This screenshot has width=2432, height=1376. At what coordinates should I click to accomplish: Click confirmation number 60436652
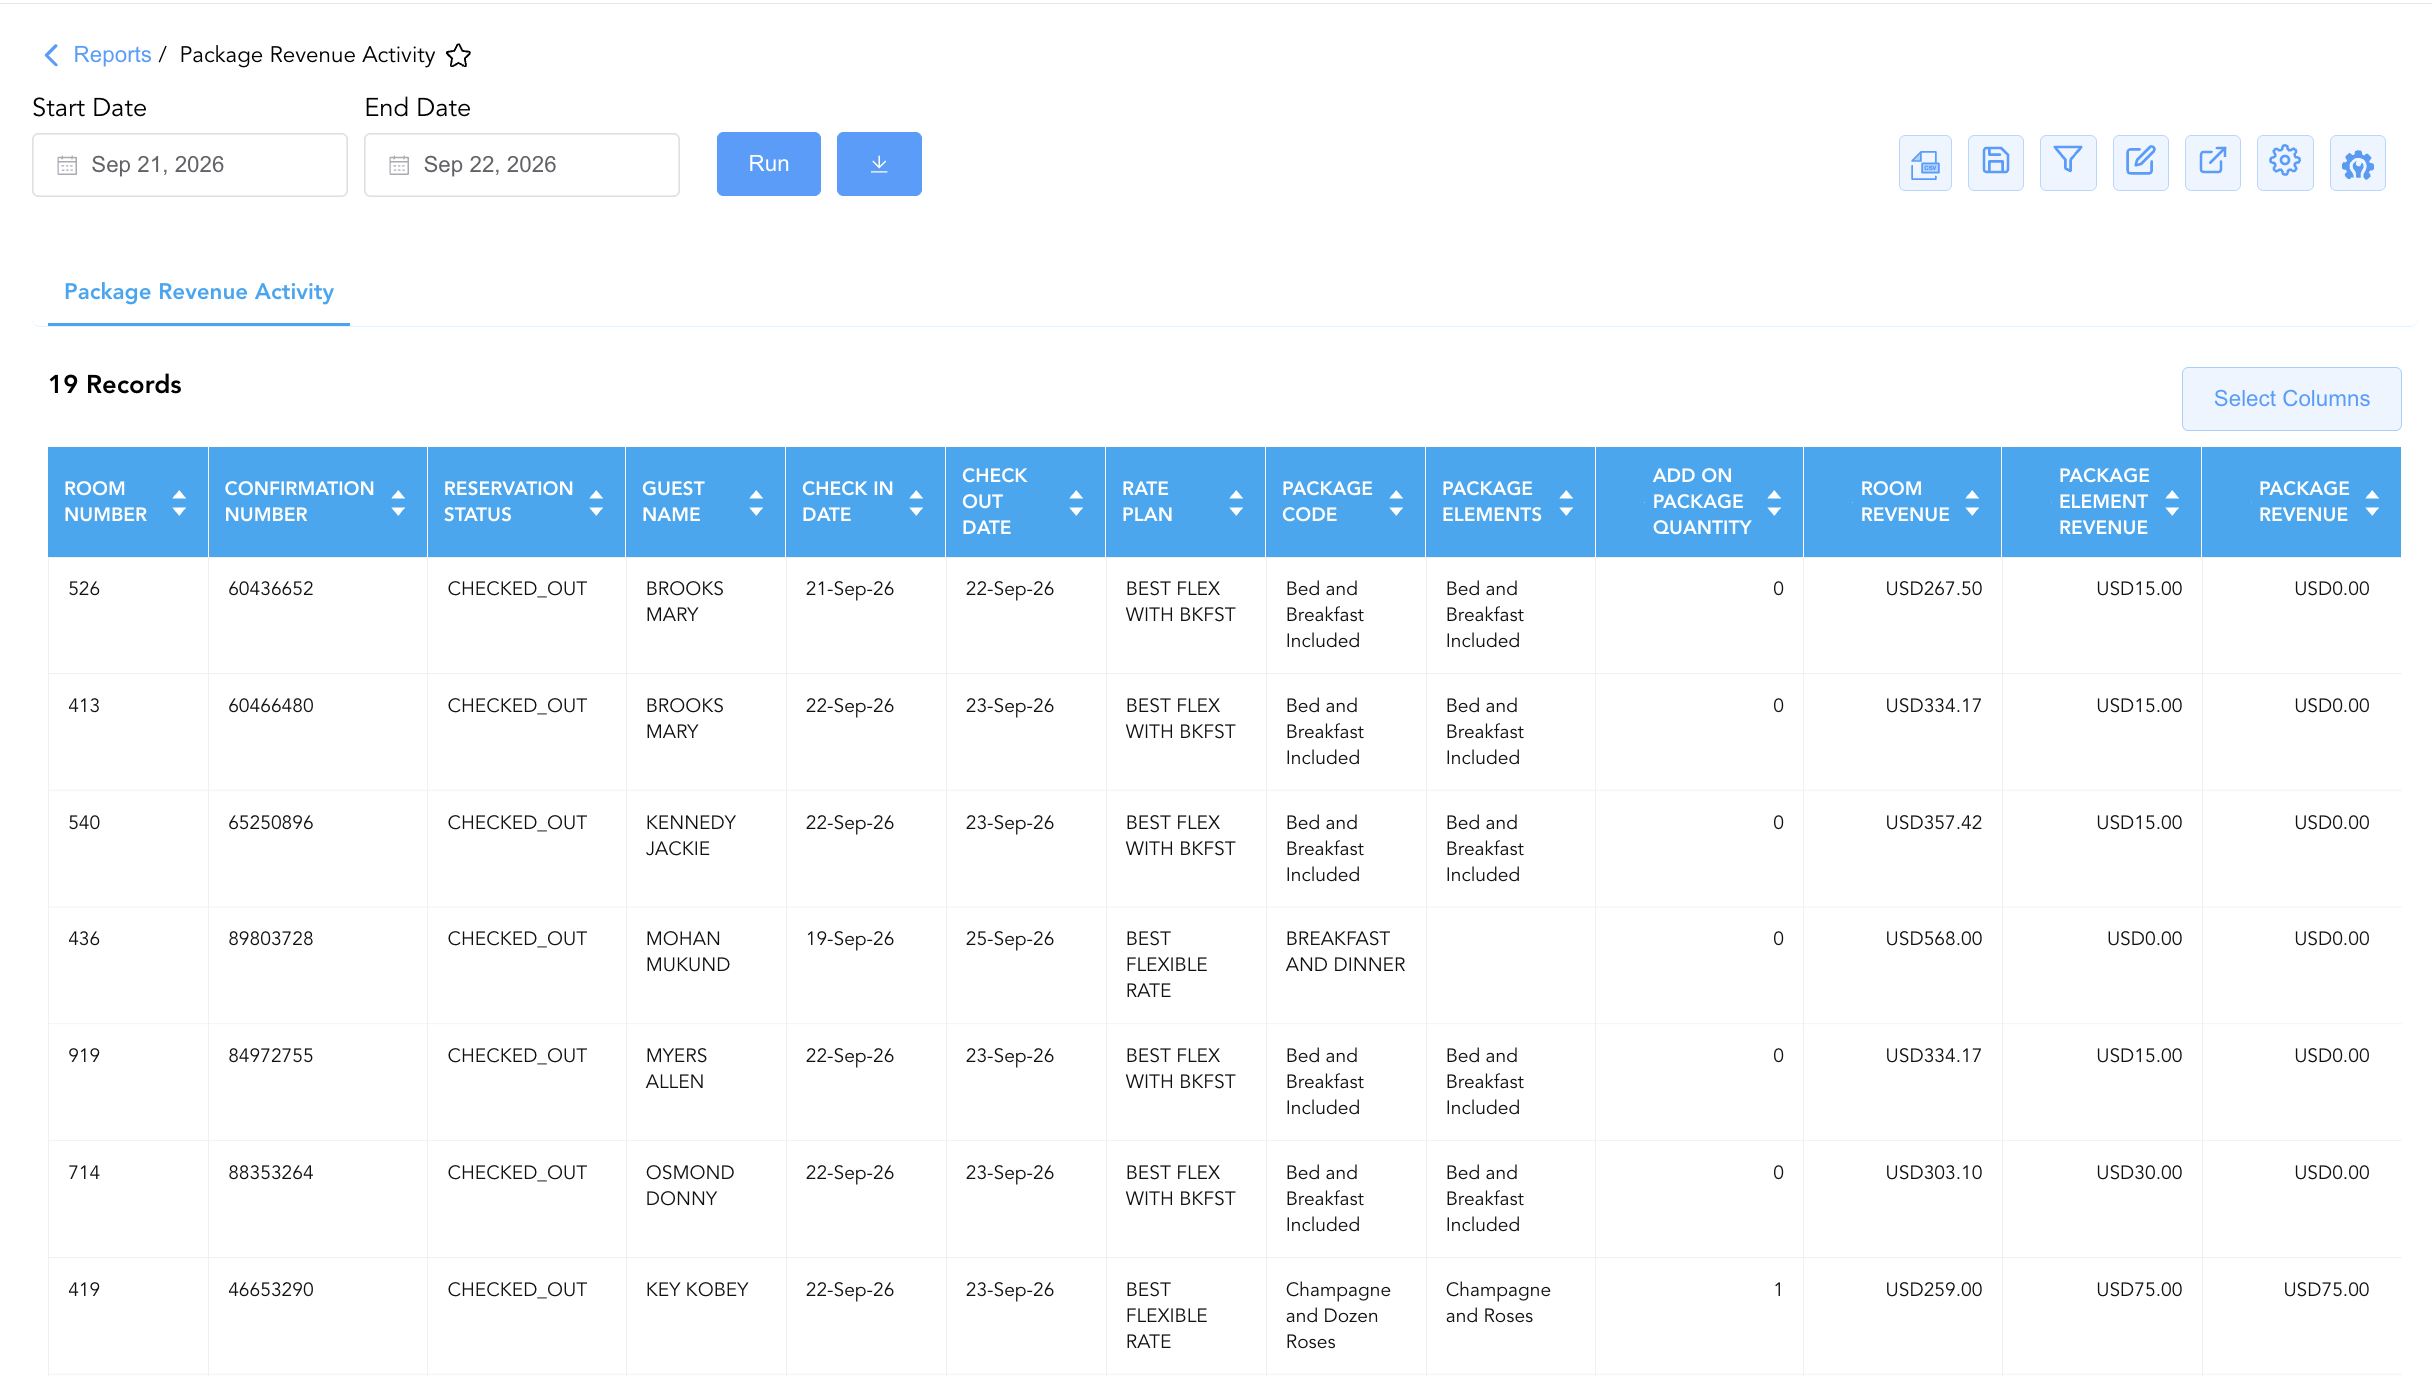tap(271, 589)
